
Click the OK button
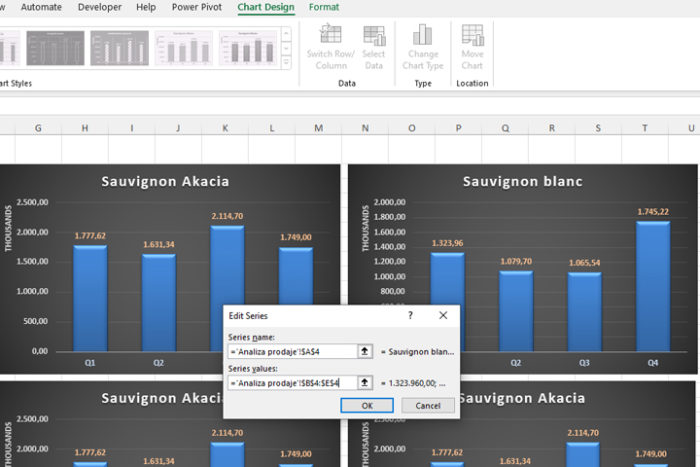pyautogui.click(x=367, y=405)
